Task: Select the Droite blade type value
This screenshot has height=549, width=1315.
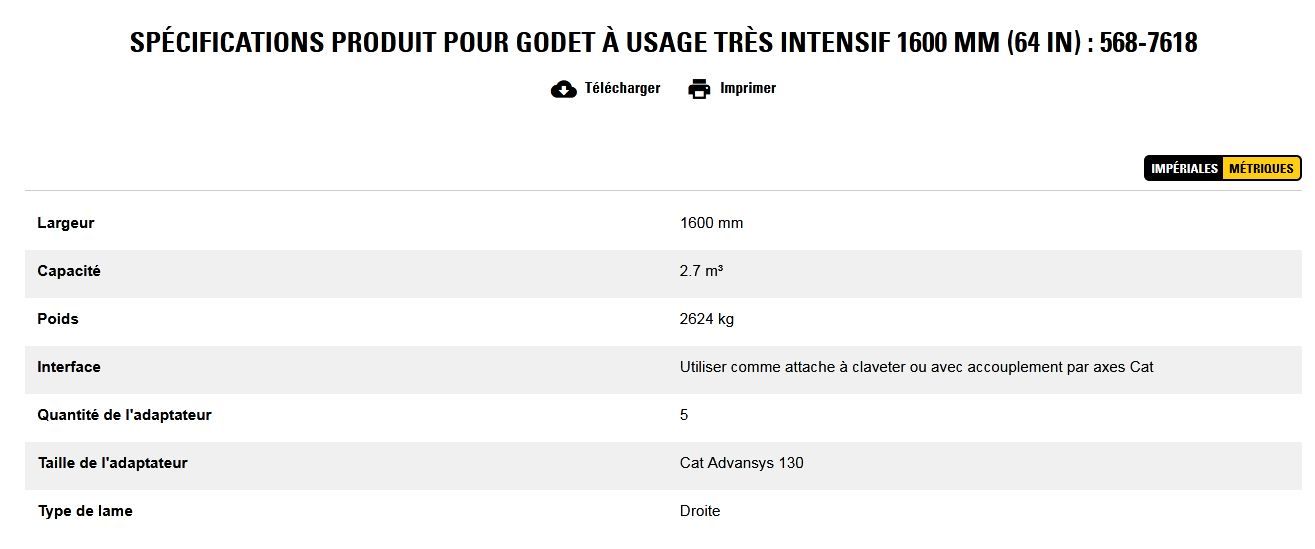Action: [699, 511]
